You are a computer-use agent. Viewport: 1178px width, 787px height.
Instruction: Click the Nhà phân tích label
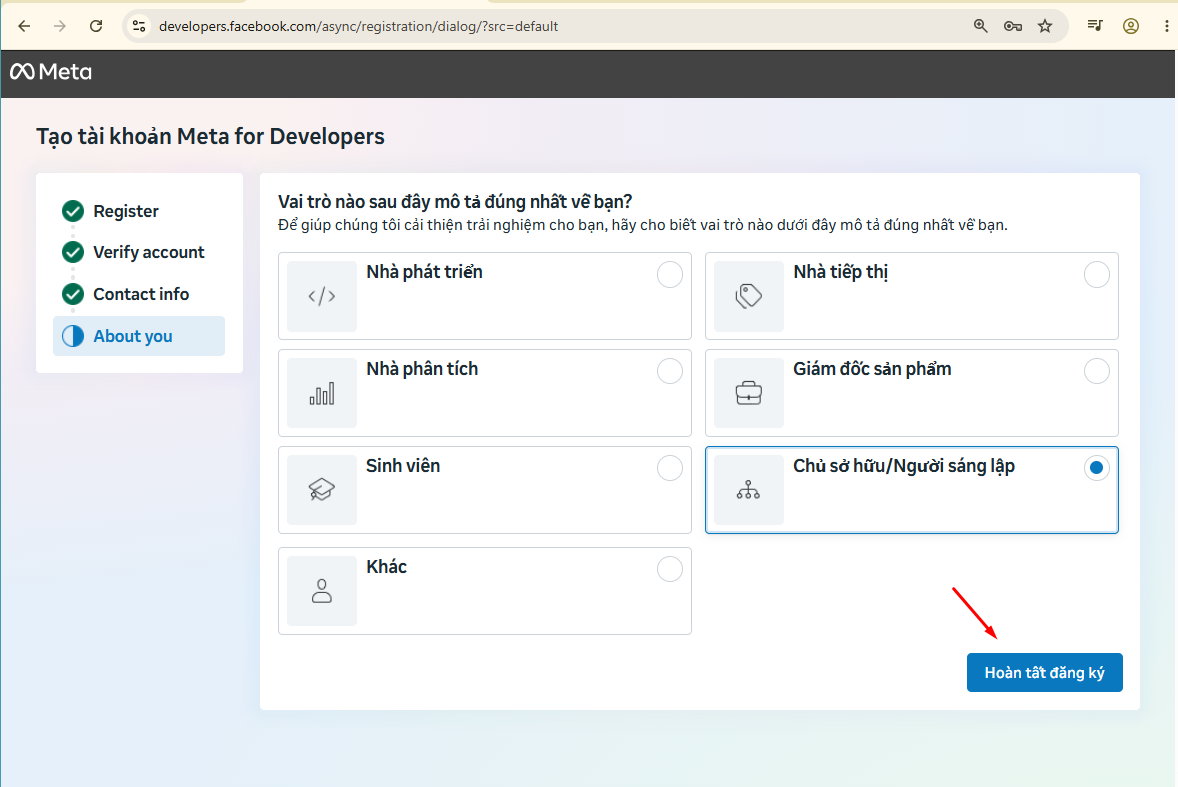click(x=422, y=369)
